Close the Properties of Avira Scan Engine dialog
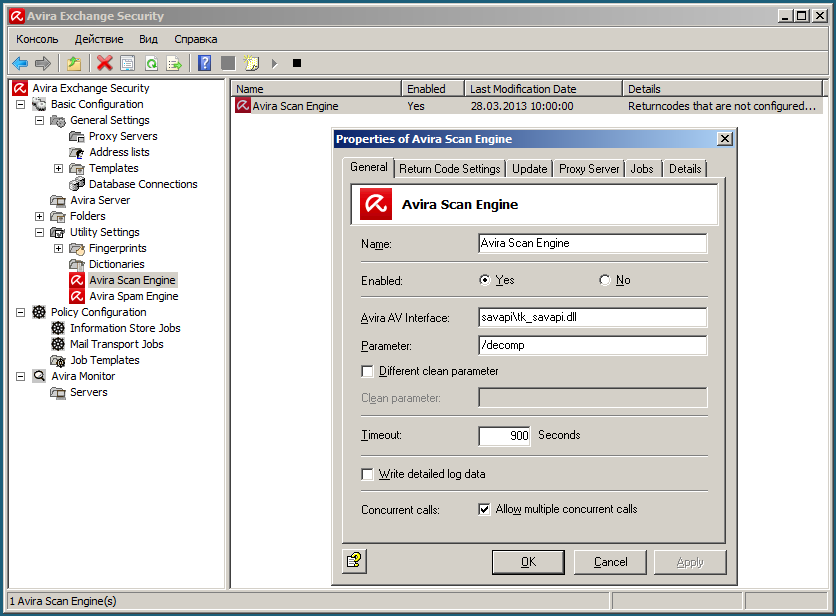Screen dimensions: 836x616 tap(725, 139)
